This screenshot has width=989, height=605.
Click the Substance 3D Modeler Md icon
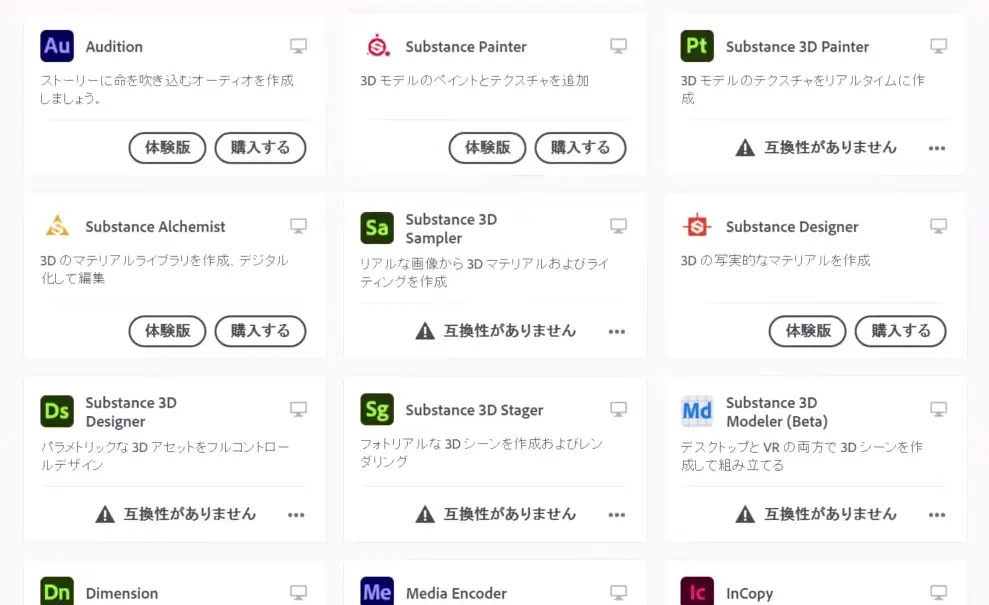(x=697, y=411)
